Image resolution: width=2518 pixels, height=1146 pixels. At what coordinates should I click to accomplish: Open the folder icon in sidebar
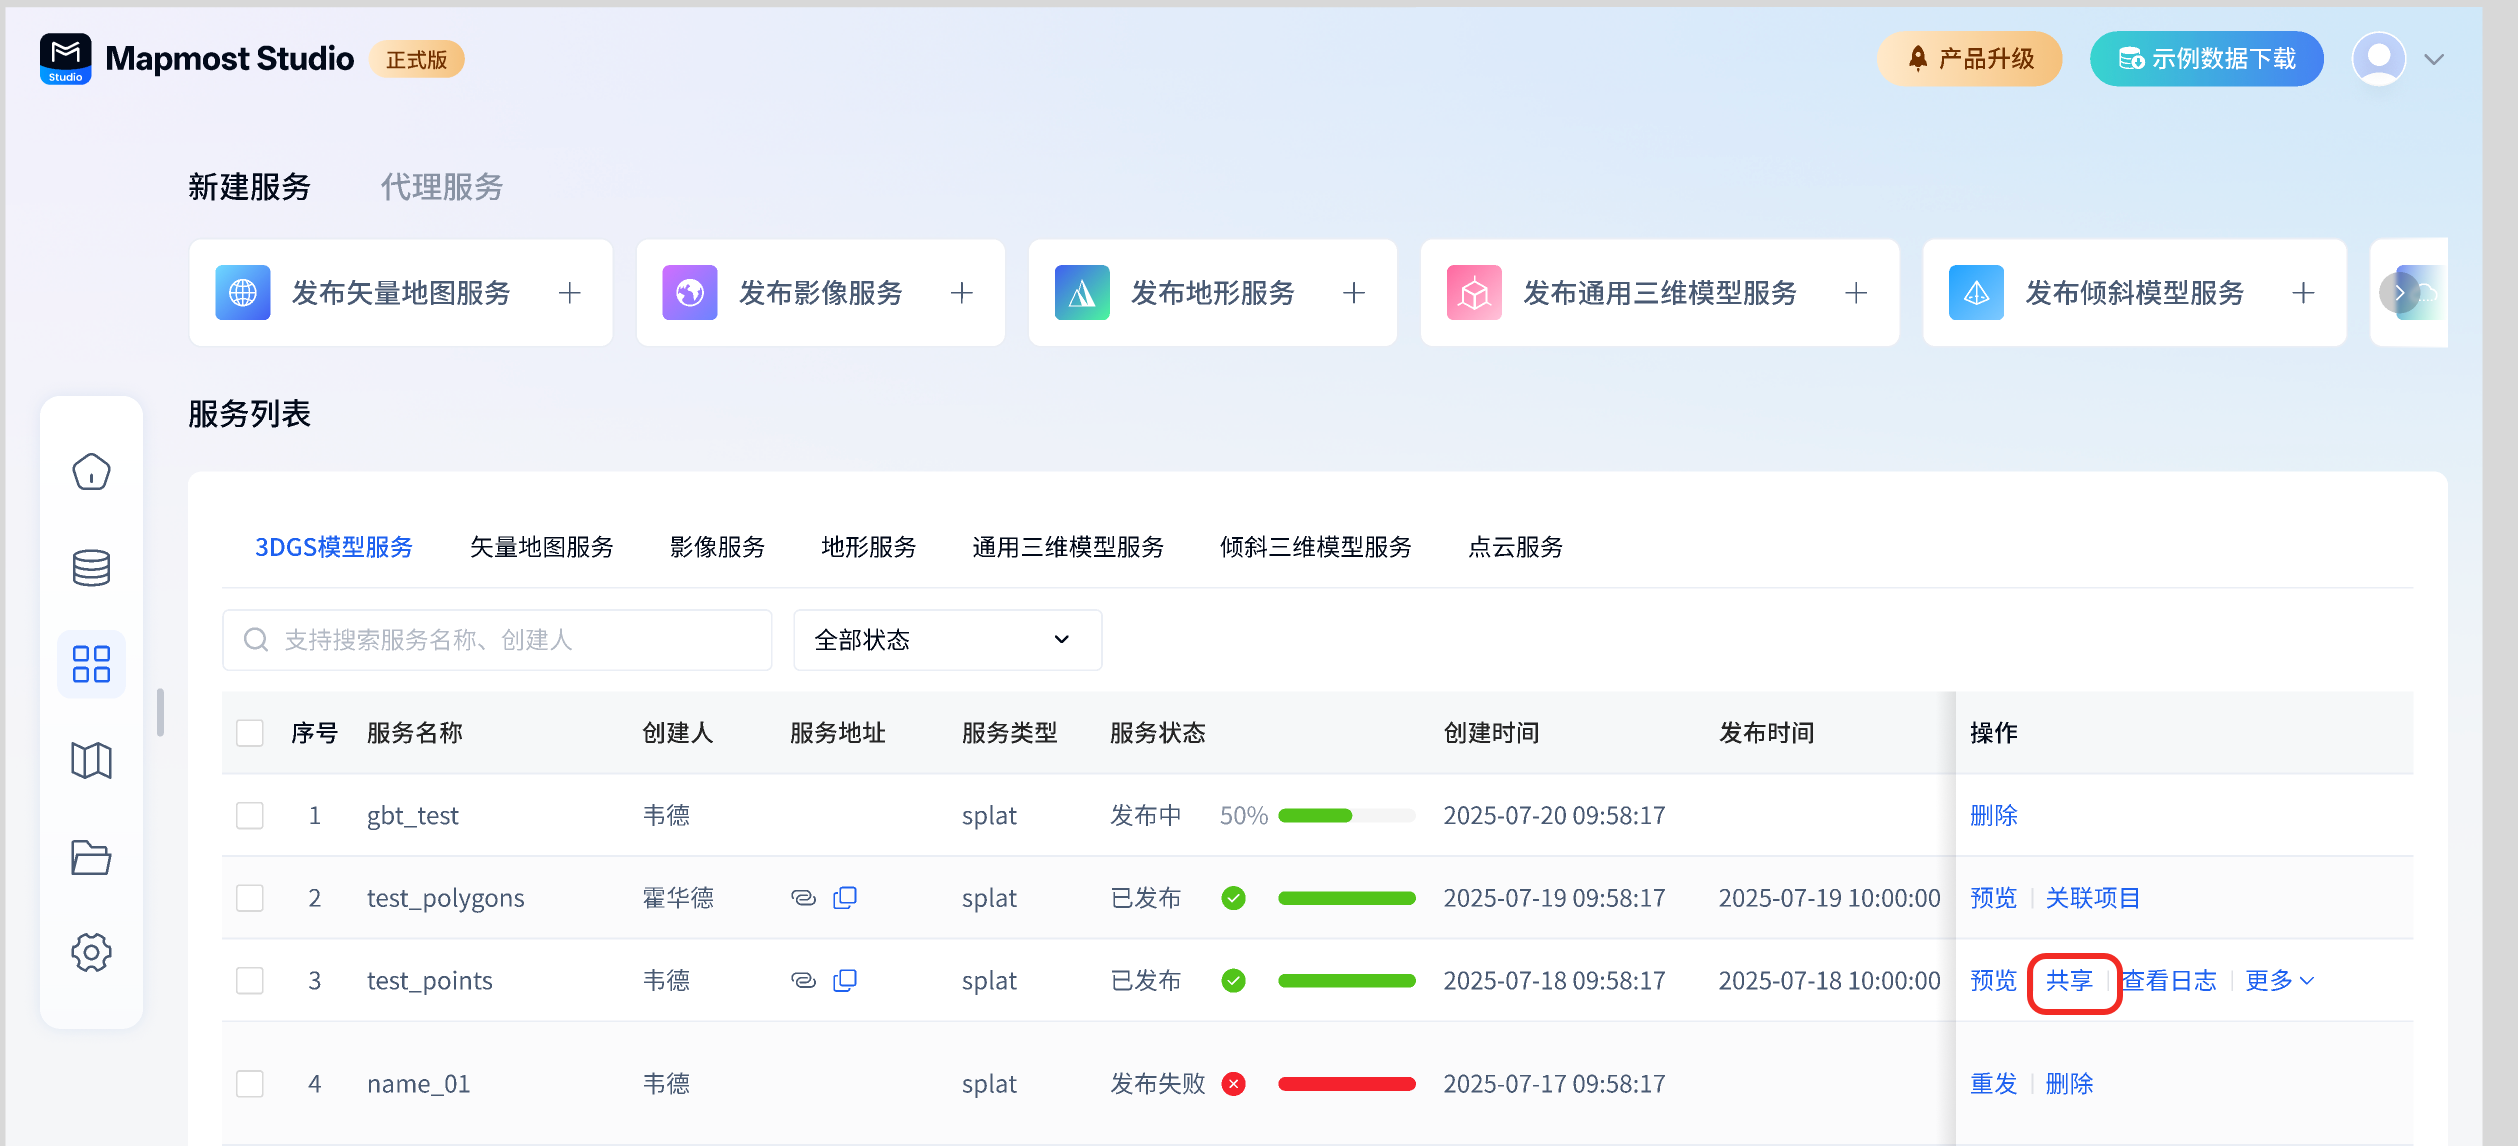91,857
